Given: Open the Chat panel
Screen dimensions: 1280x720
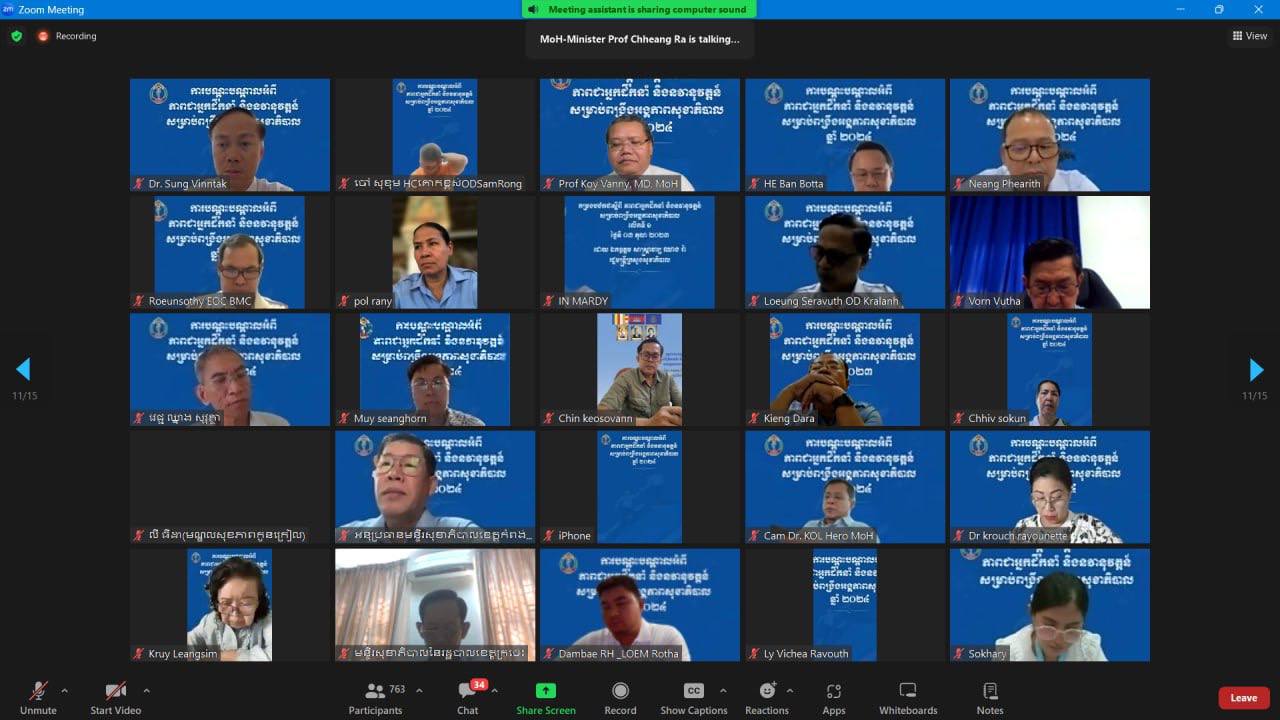Looking at the screenshot, I should 467,691.
